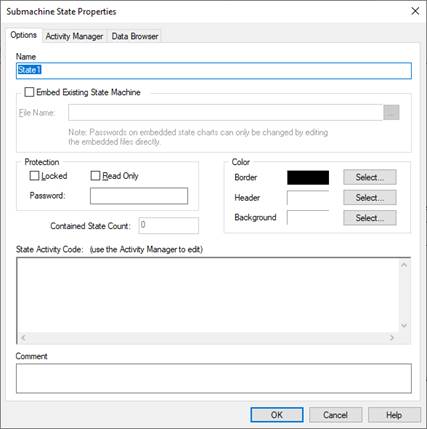The height and width of the screenshot is (429, 427).
Task: Click the white Header color swatch
Action: pos(308,198)
